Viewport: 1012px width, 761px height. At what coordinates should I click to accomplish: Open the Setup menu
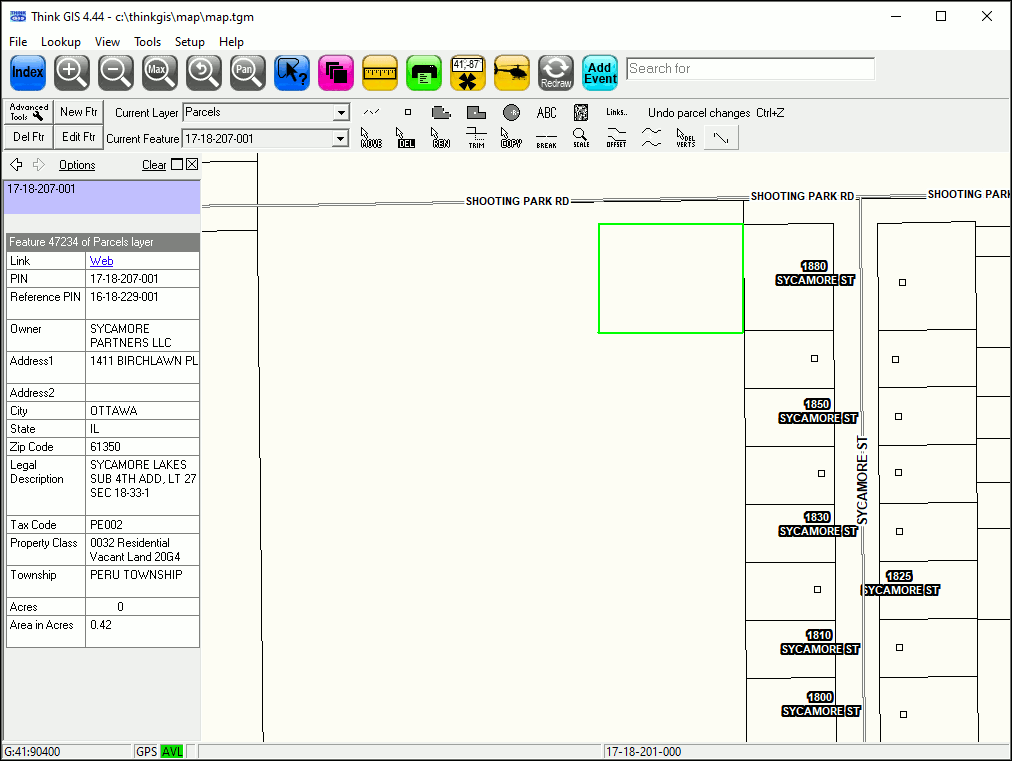(189, 42)
